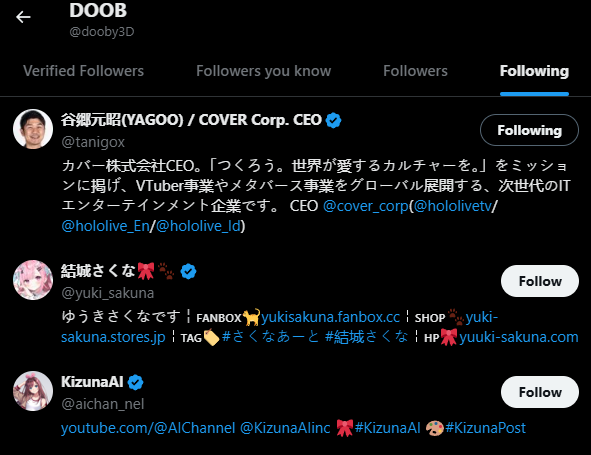Screen dimensions: 591x455
Task: Open YAGOO's profile picture
Action: [x=33, y=129]
